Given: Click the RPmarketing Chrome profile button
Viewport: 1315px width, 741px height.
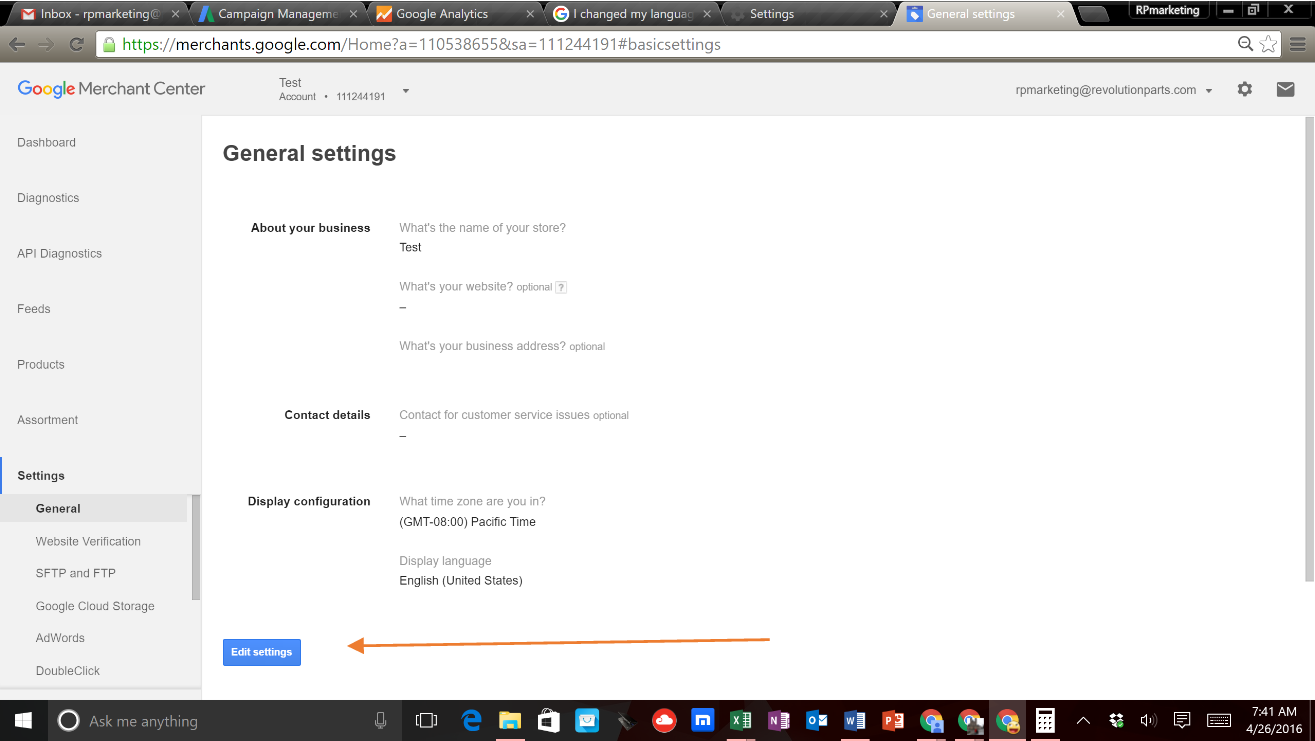Looking at the screenshot, I should [1167, 10].
